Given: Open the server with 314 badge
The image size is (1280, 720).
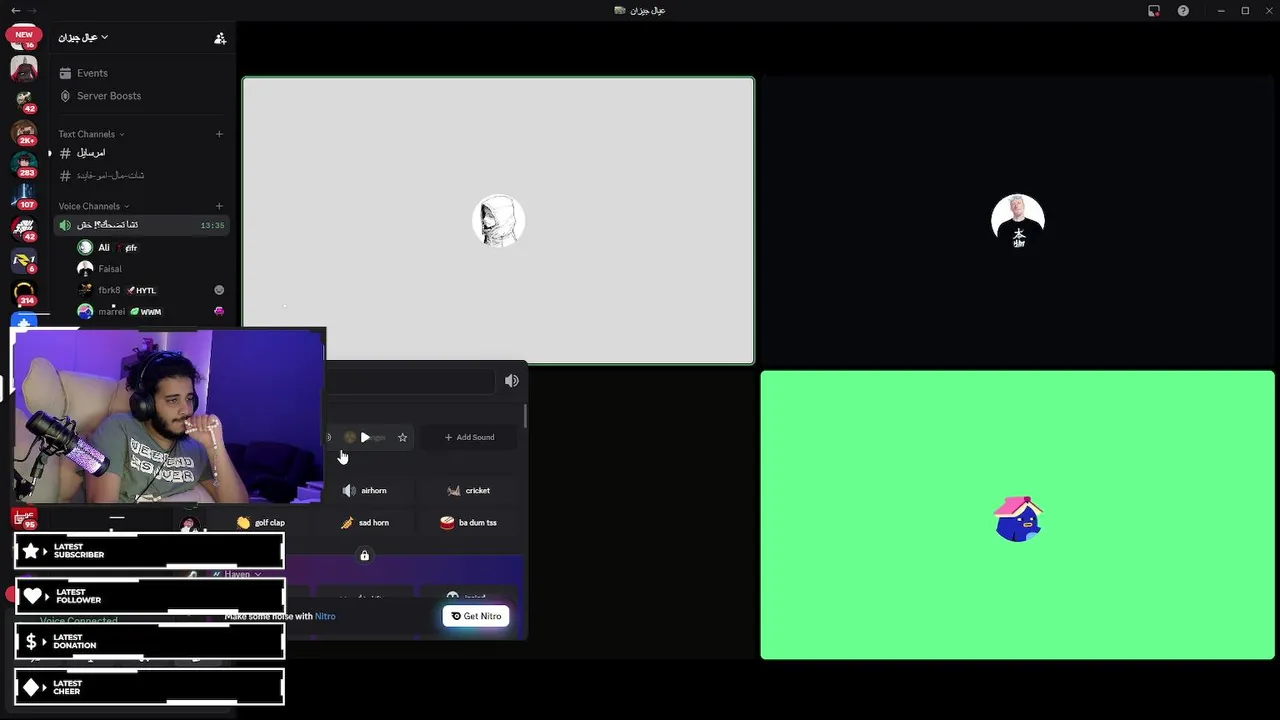Looking at the screenshot, I should (x=24, y=293).
